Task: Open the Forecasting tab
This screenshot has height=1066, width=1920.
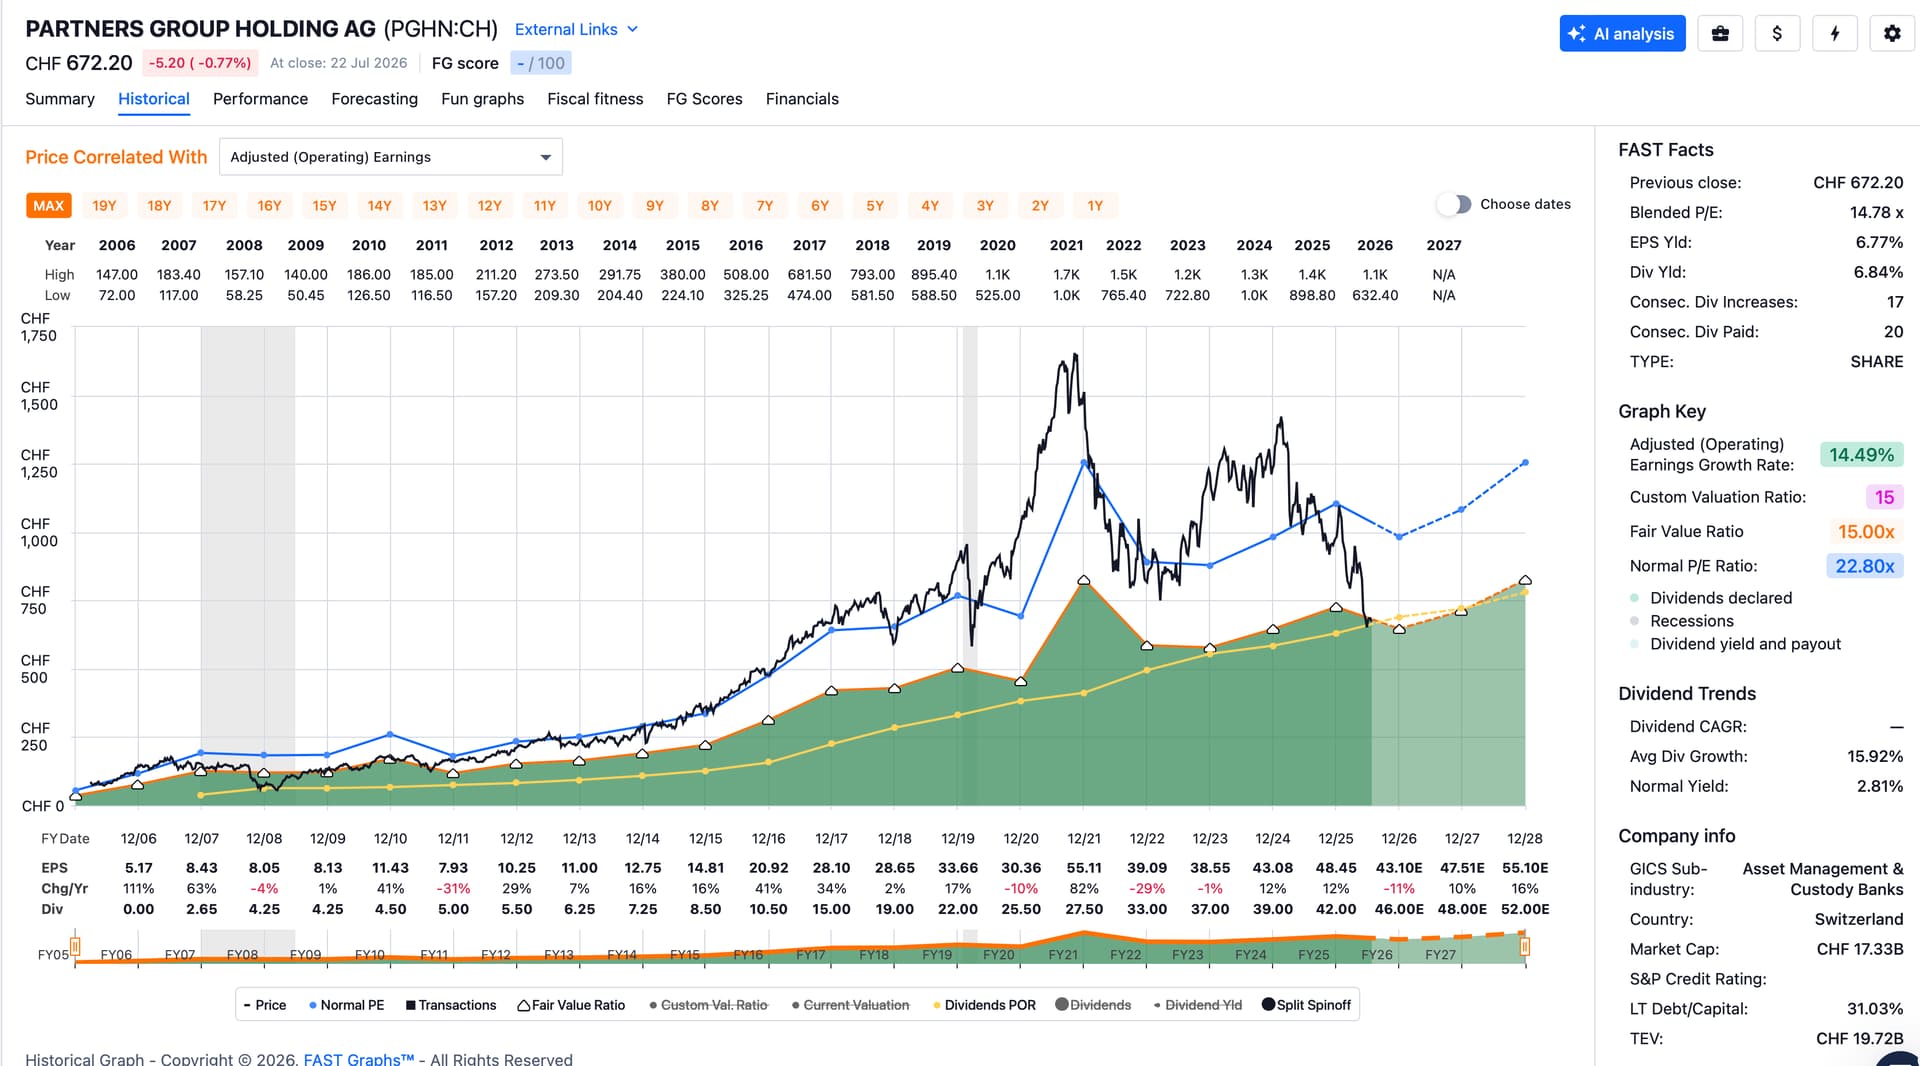Action: click(x=374, y=99)
